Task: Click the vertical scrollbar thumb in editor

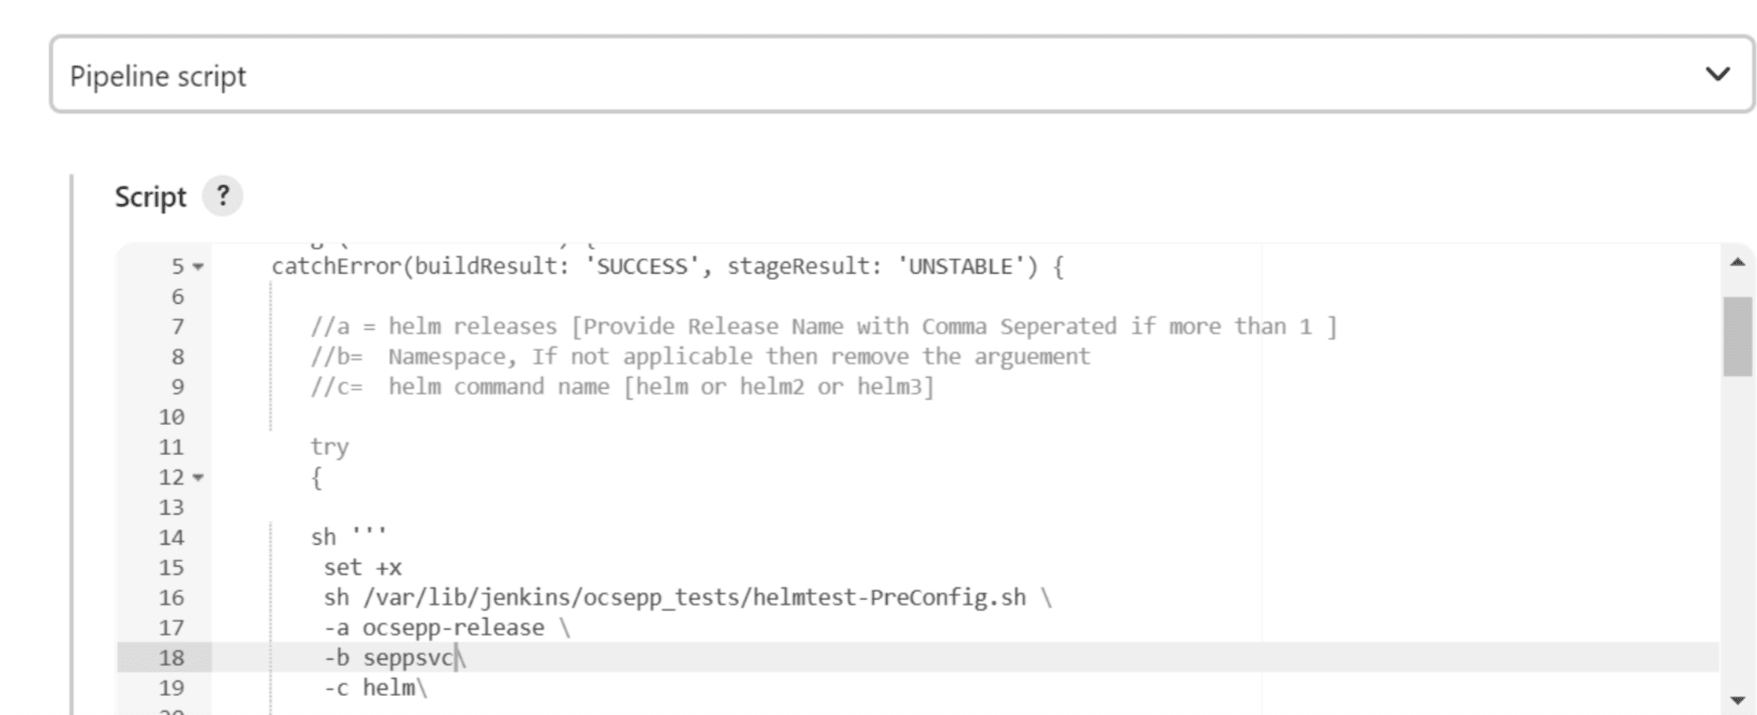Action: click(1738, 336)
